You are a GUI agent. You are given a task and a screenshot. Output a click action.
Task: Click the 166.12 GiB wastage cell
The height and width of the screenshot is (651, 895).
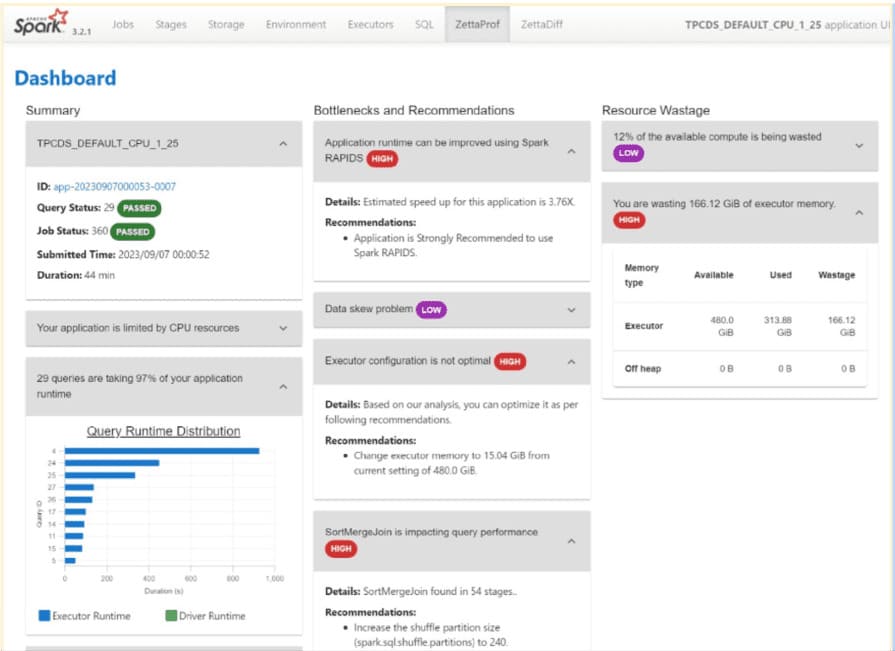click(x=842, y=326)
